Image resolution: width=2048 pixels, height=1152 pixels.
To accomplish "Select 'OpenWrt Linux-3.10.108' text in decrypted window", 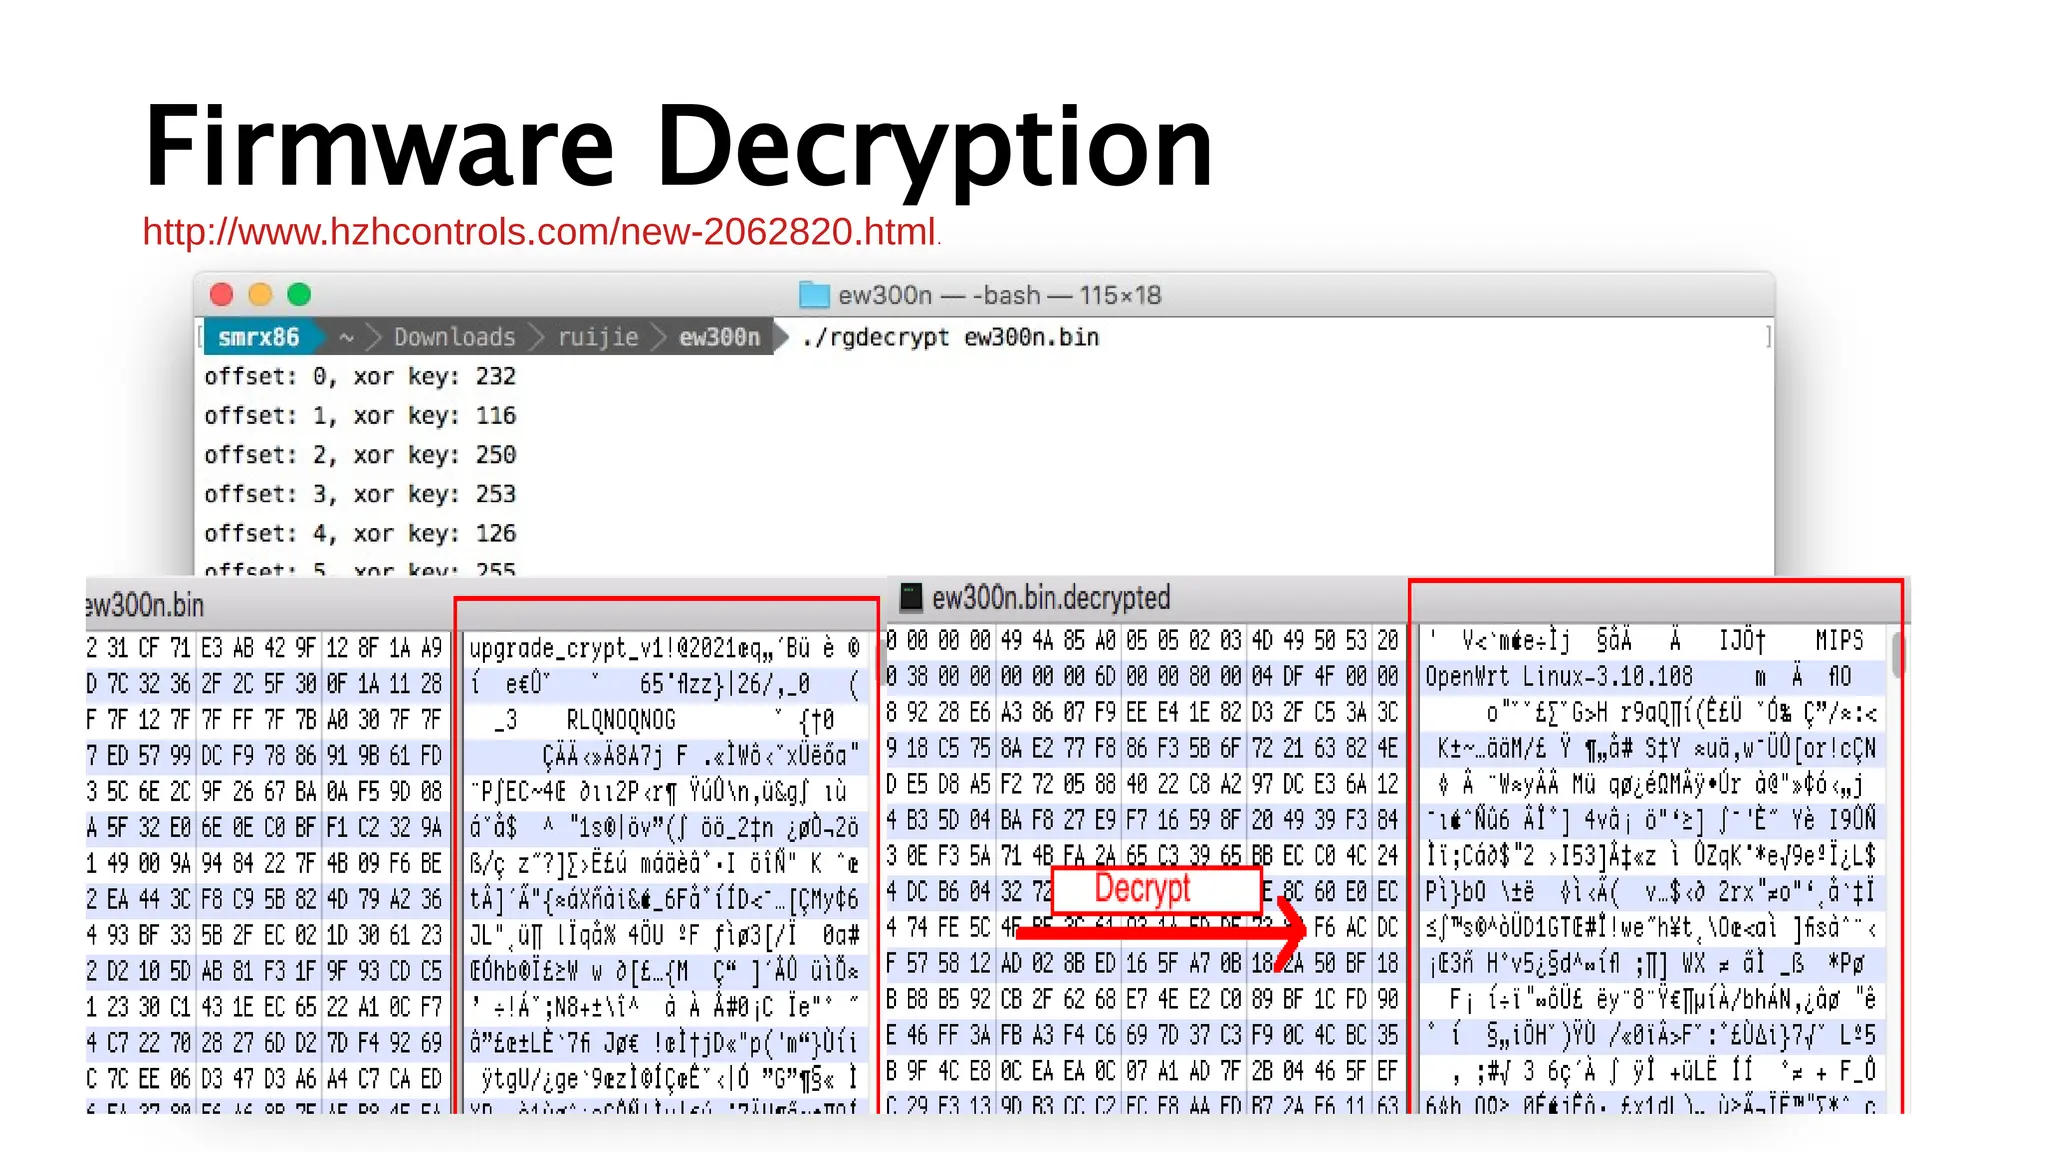I will pos(1559,677).
